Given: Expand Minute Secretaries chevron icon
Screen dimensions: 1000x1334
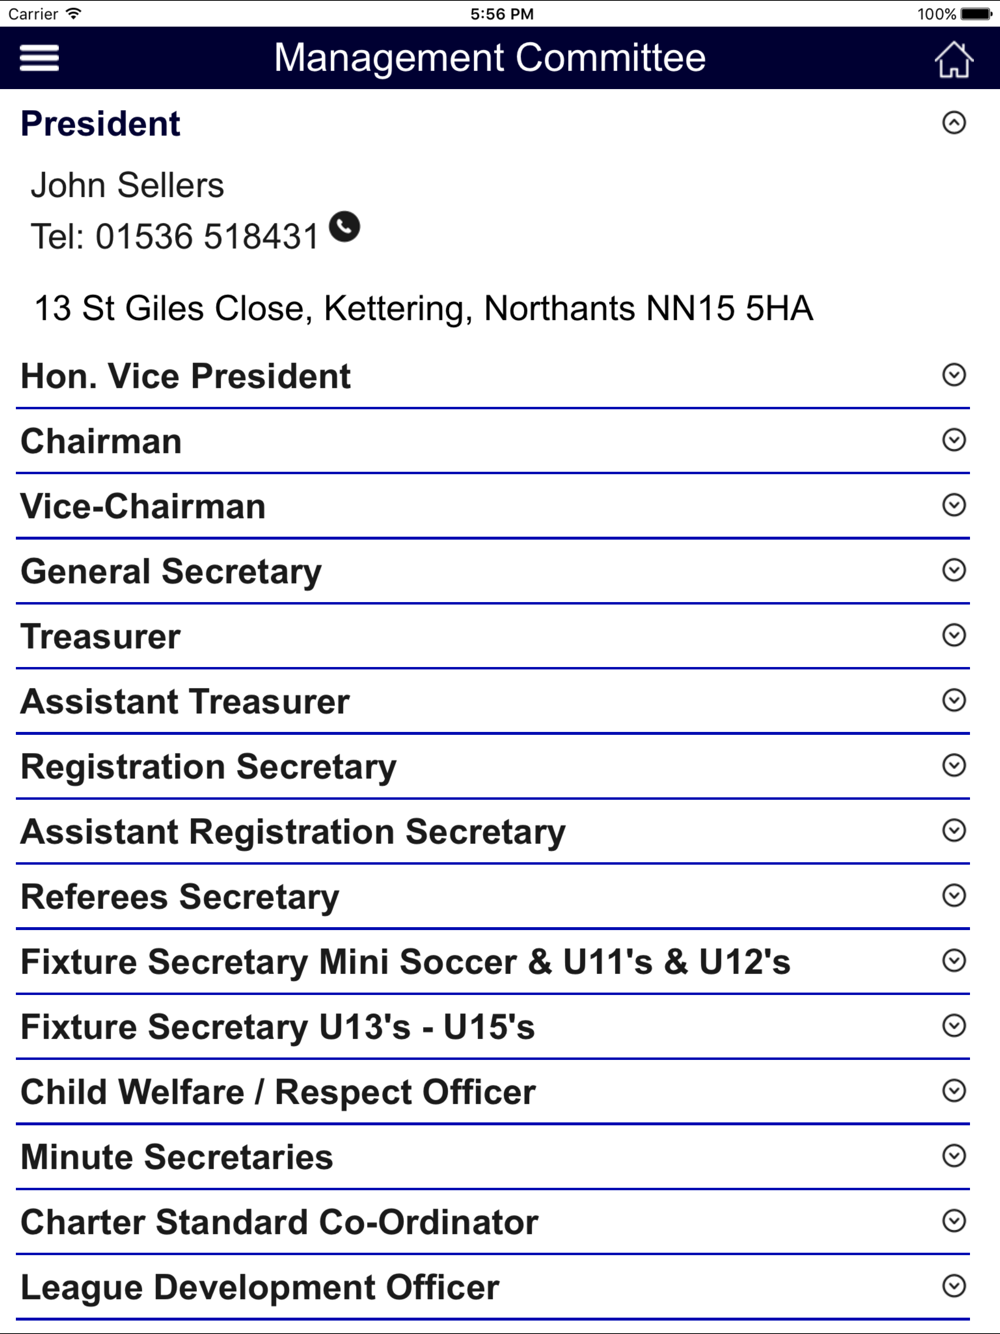Looking at the screenshot, I should tap(954, 1156).
